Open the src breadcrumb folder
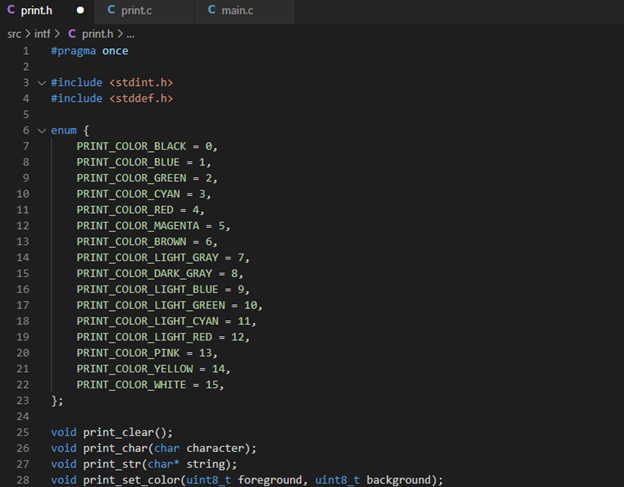This screenshot has height=487, width=624. (14, 33)
